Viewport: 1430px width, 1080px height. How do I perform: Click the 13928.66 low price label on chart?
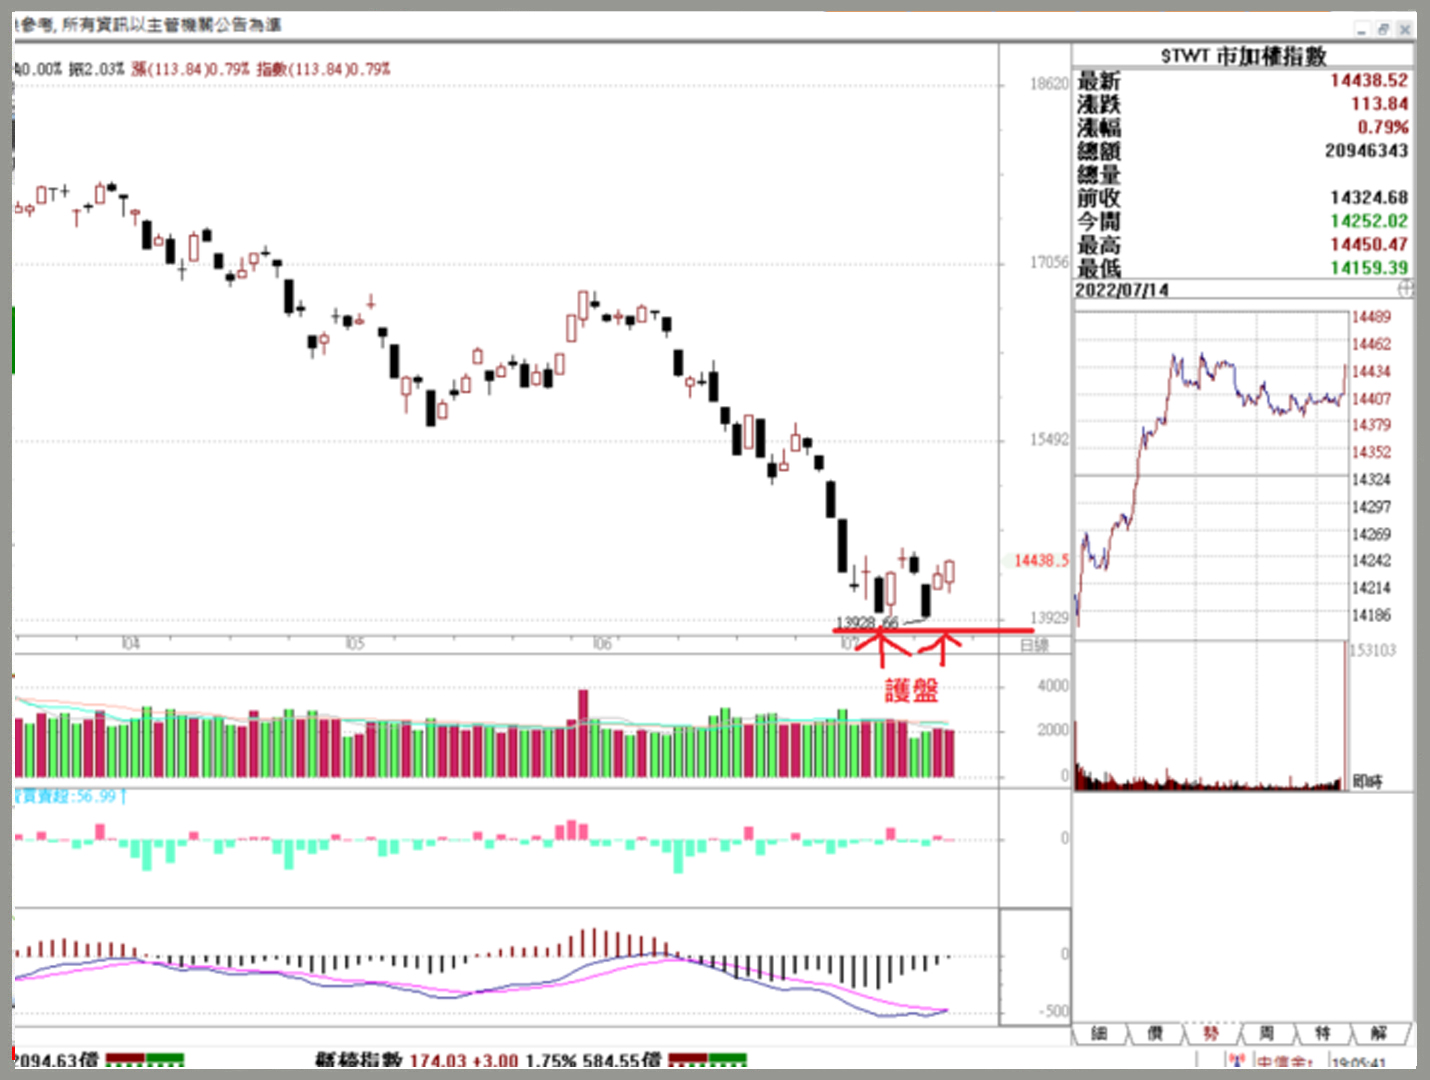pyautogui.click(x=867, y=622)
